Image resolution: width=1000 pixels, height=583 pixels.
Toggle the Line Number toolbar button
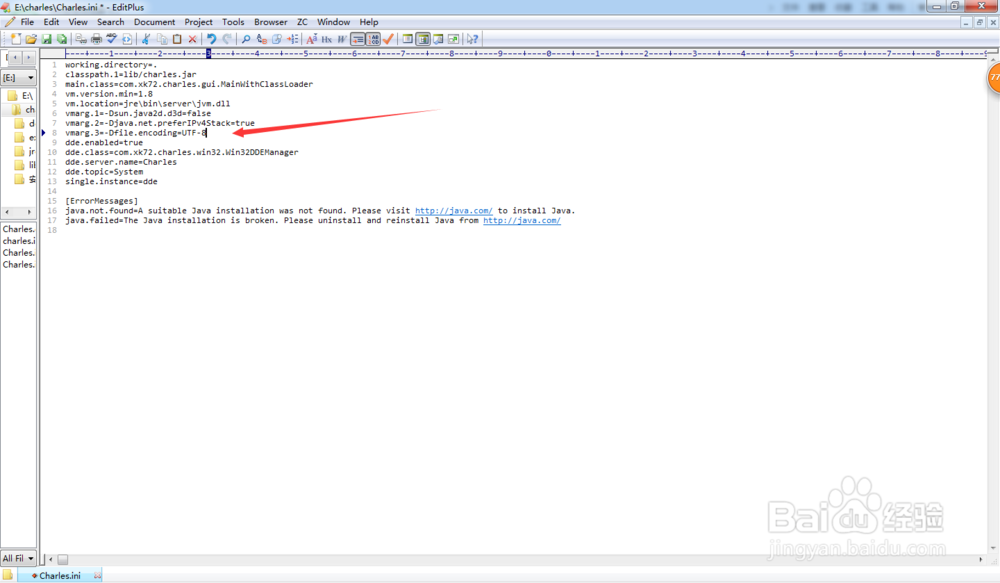[x=374, y=39]
